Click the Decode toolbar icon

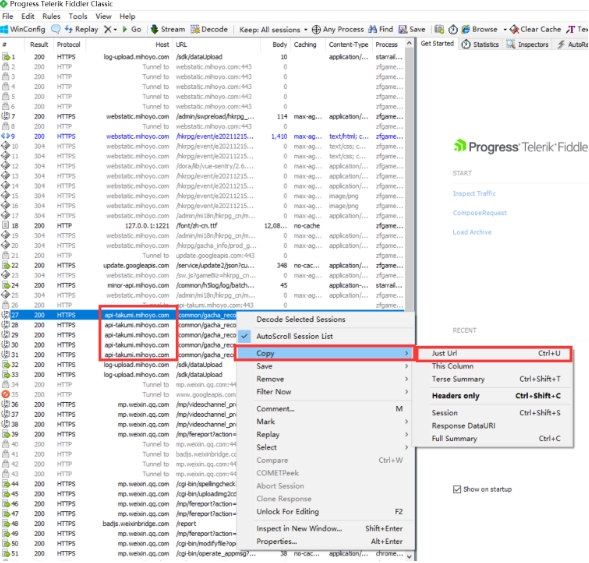pyautogui.click(x=195, y=29)
